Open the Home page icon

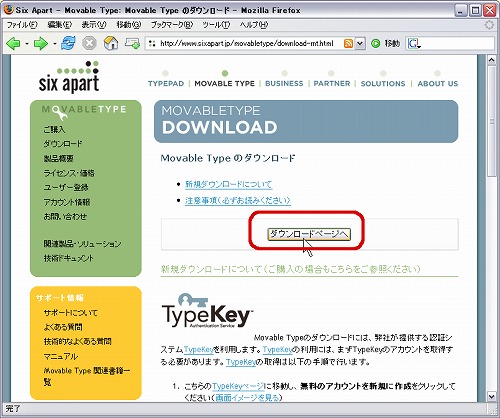tap(111, 43)
